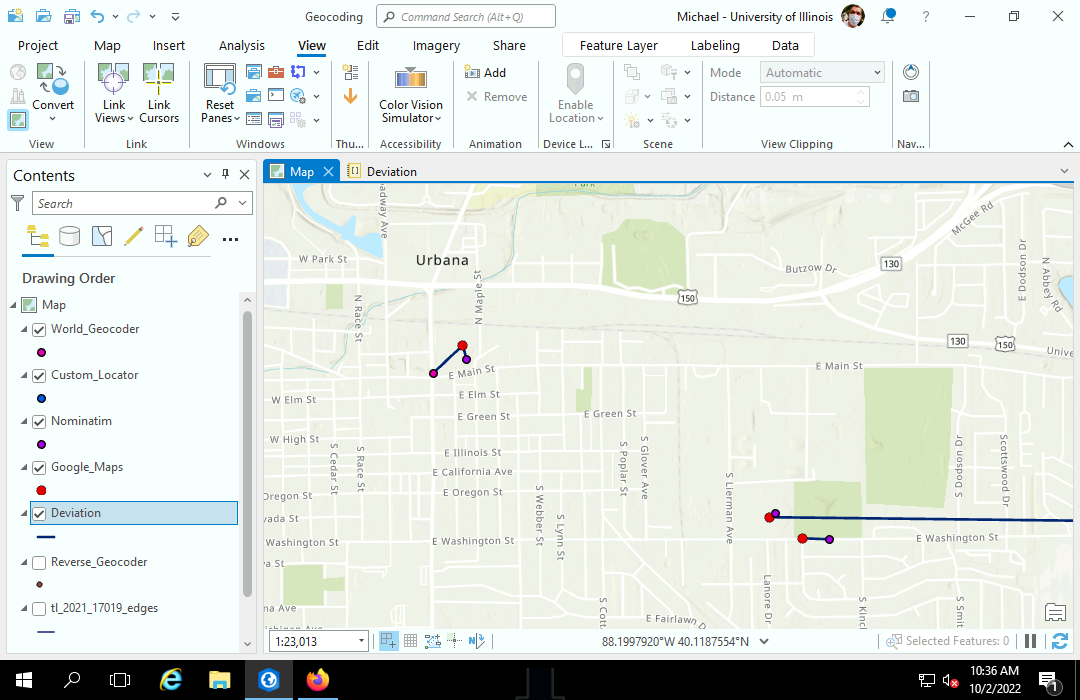Refresh the map view
Screen dimensions: 1080x700
click(1060, 641)
